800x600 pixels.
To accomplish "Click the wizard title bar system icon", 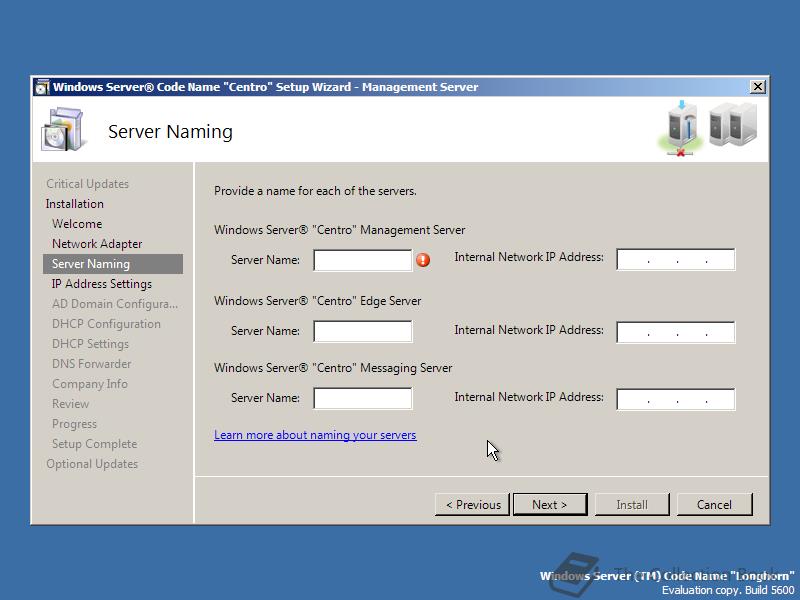I will pyautogui.click(x=42, y=87).
